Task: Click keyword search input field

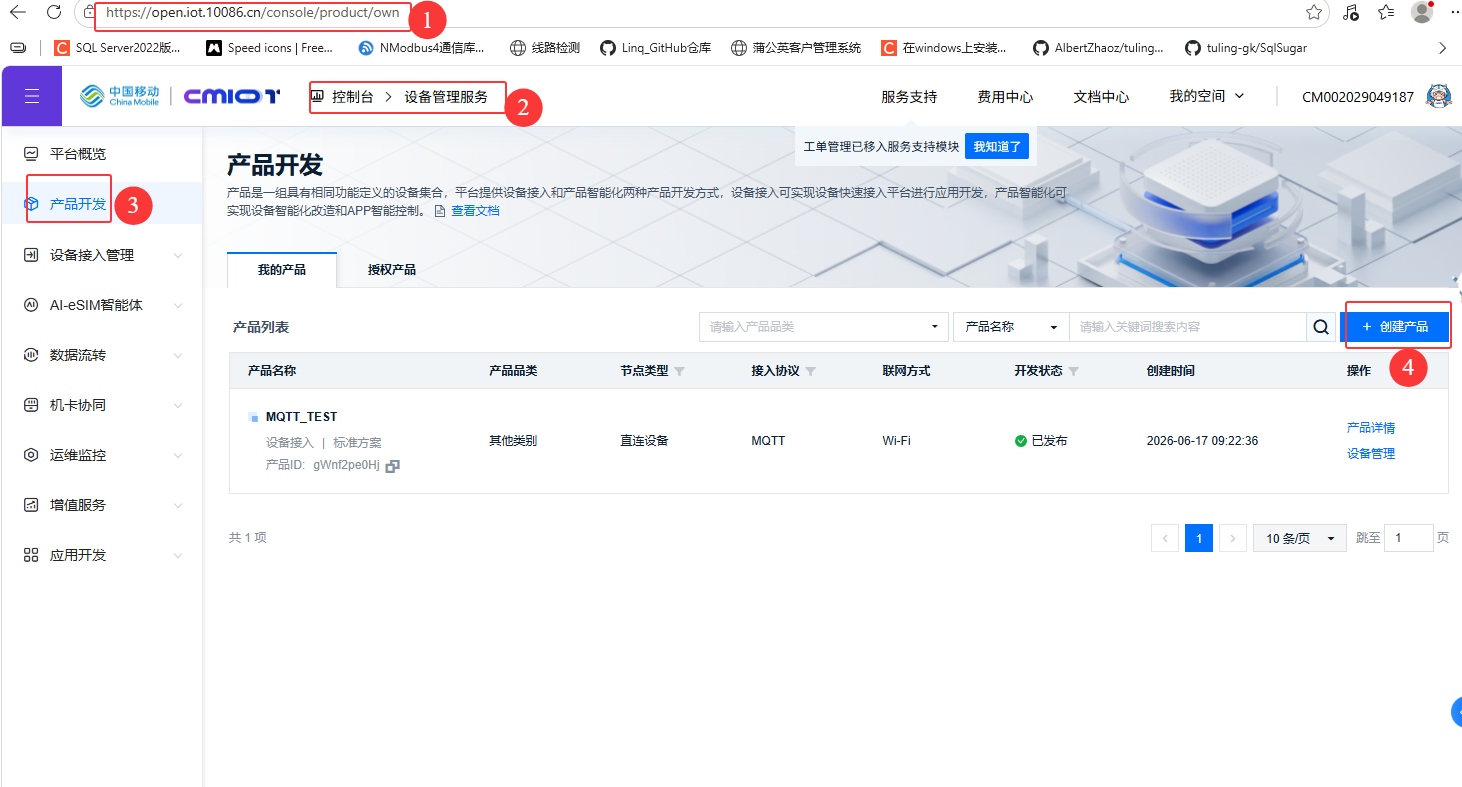Action: tap(1188, 327)
